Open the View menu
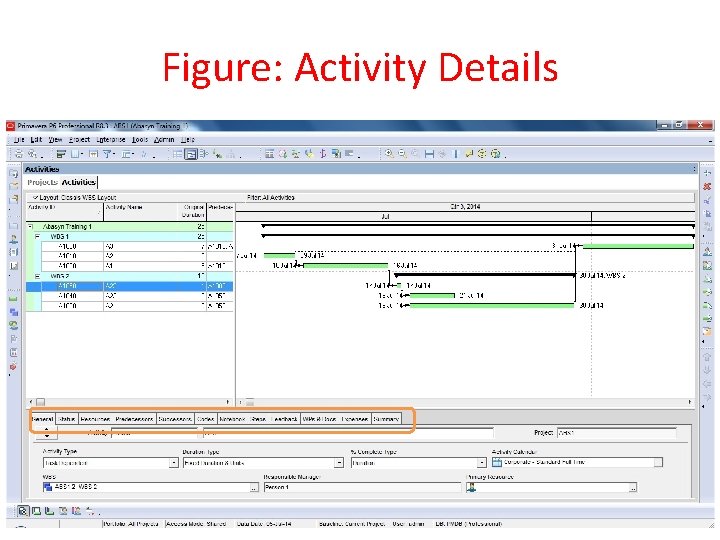Screen dimensions: 720x540 55,140
